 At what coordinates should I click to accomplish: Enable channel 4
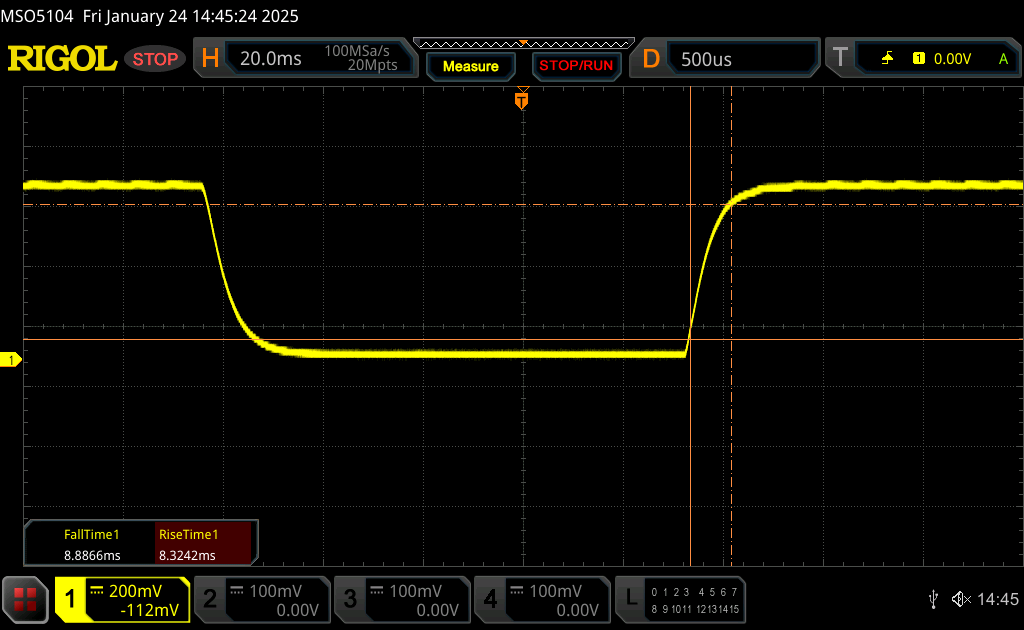pyautogui.click(x=490, y=599)
